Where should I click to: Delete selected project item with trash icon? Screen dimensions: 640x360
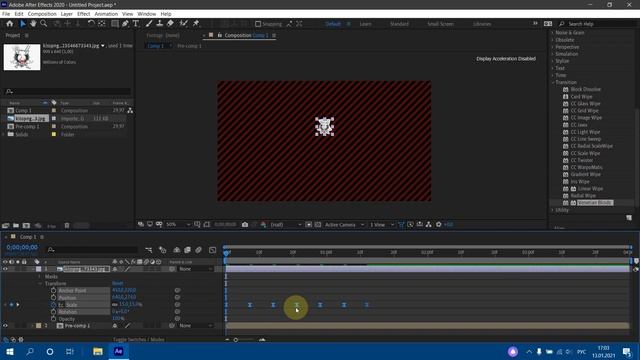67,225
